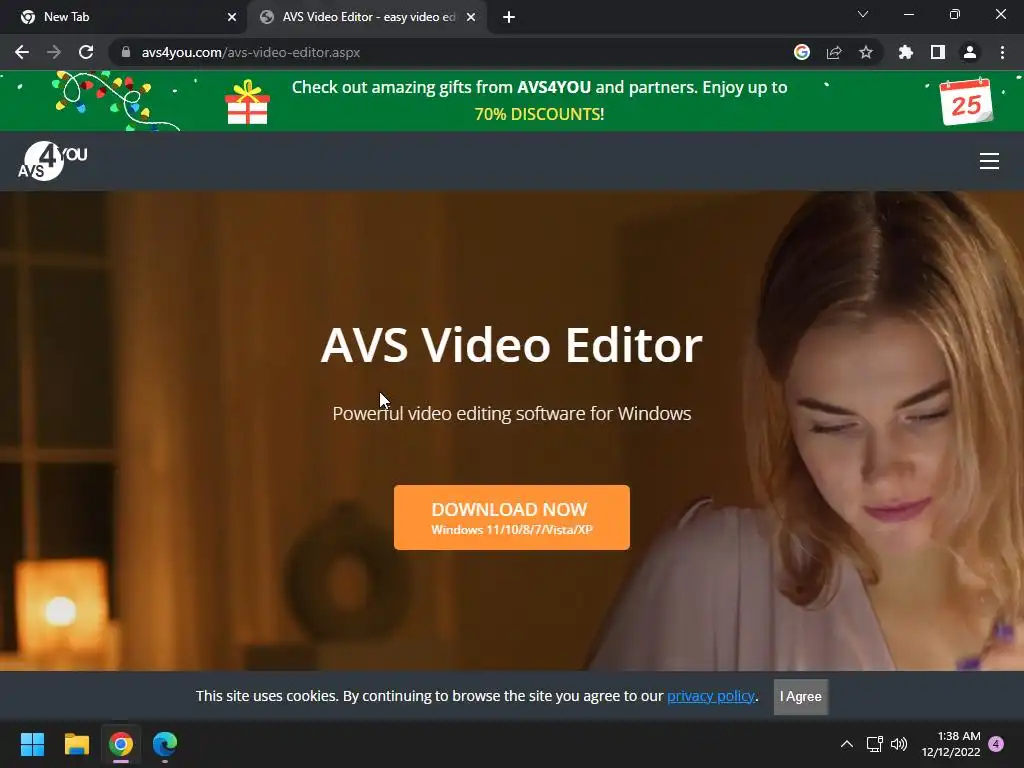Close the AVS Video Editor tab
This screenshot has width=1024, height=768.
471,17
